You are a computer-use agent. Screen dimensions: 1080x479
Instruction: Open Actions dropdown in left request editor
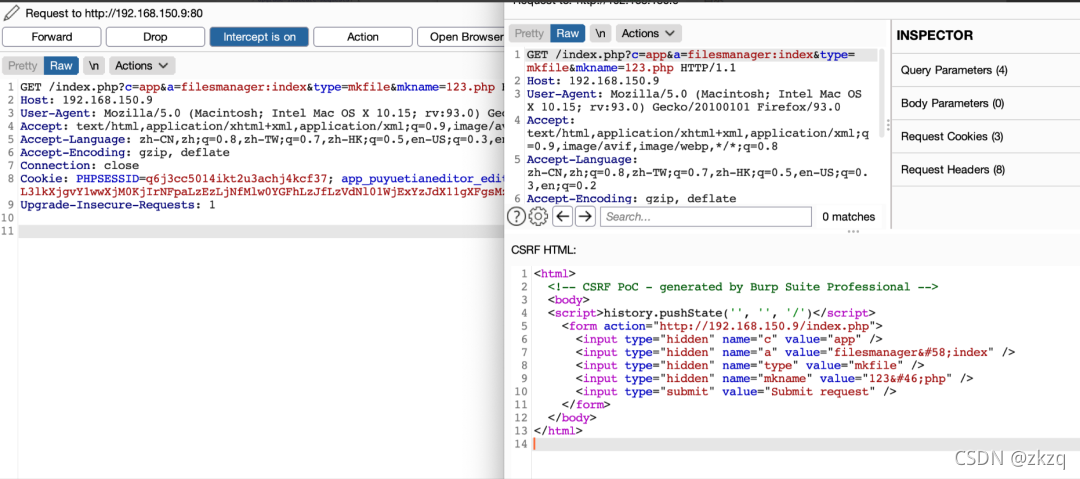142,65
